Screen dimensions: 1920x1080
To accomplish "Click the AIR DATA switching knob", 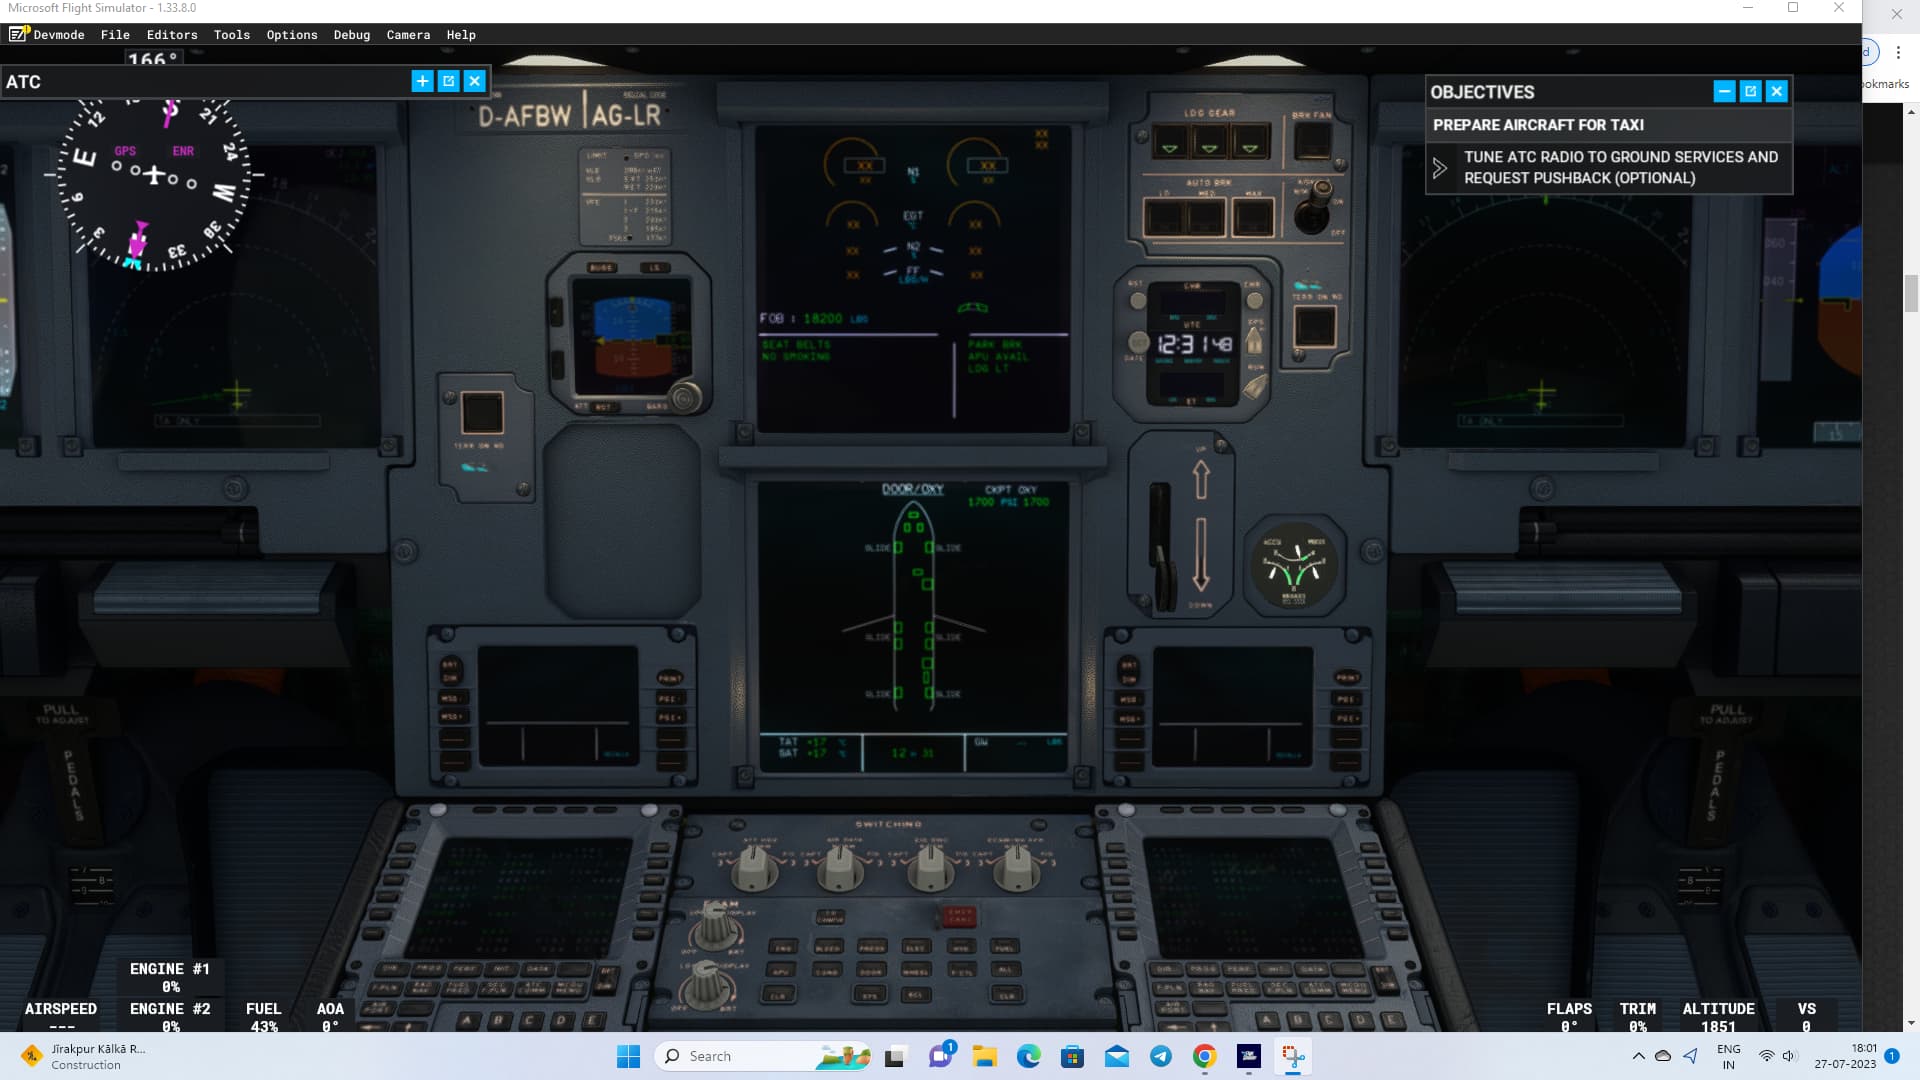I will [x=841, y=868].
